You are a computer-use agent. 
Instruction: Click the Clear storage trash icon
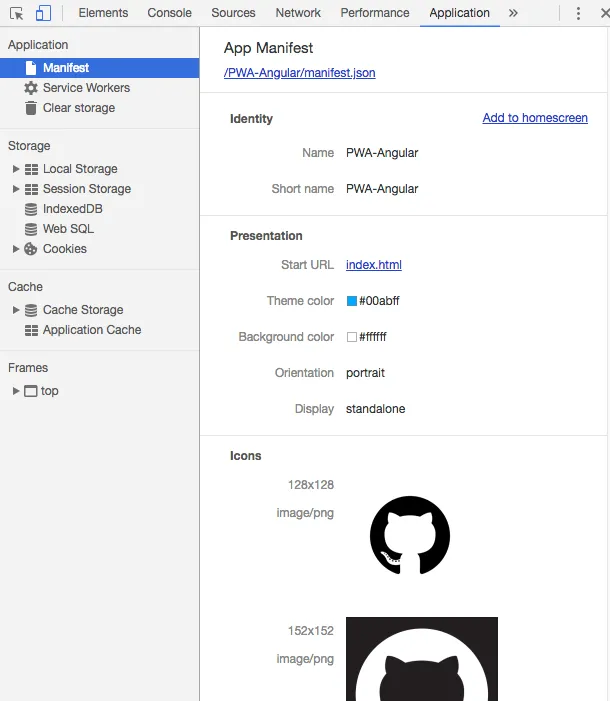(x=31, y=108)
